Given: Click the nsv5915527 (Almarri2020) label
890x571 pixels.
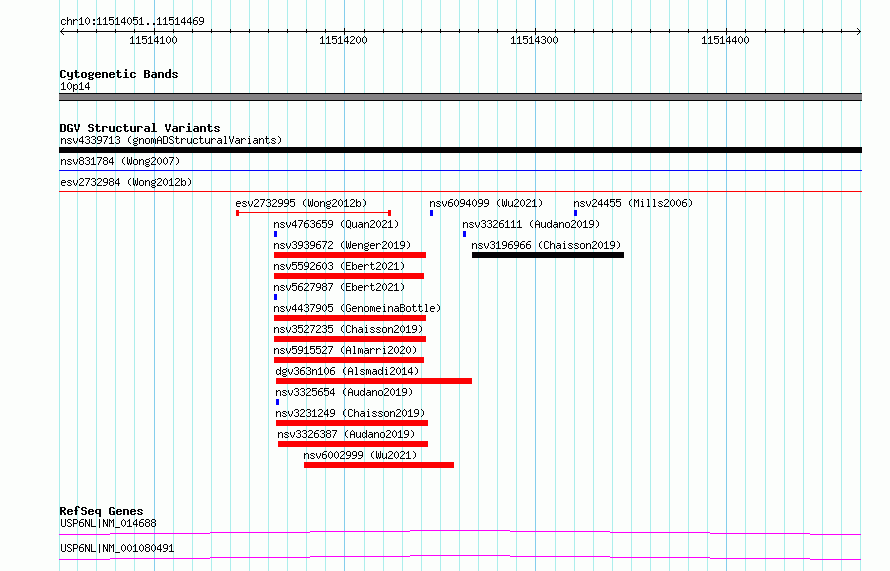Looking at the screenshot, I should click(345, 350).
